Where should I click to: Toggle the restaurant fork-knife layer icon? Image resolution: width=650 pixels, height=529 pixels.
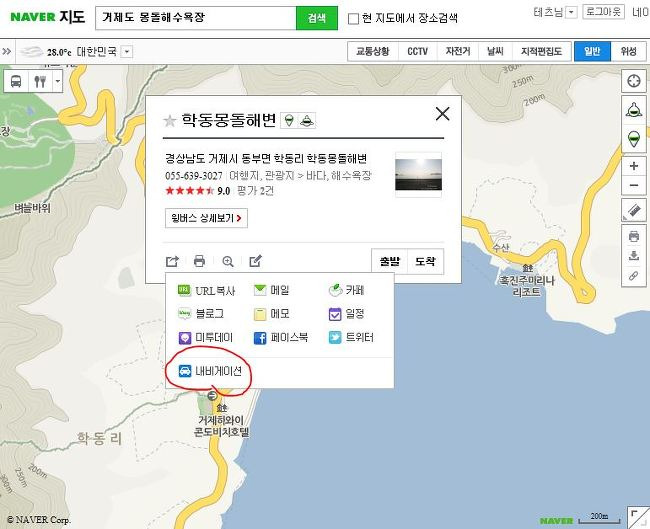point(40,81)
